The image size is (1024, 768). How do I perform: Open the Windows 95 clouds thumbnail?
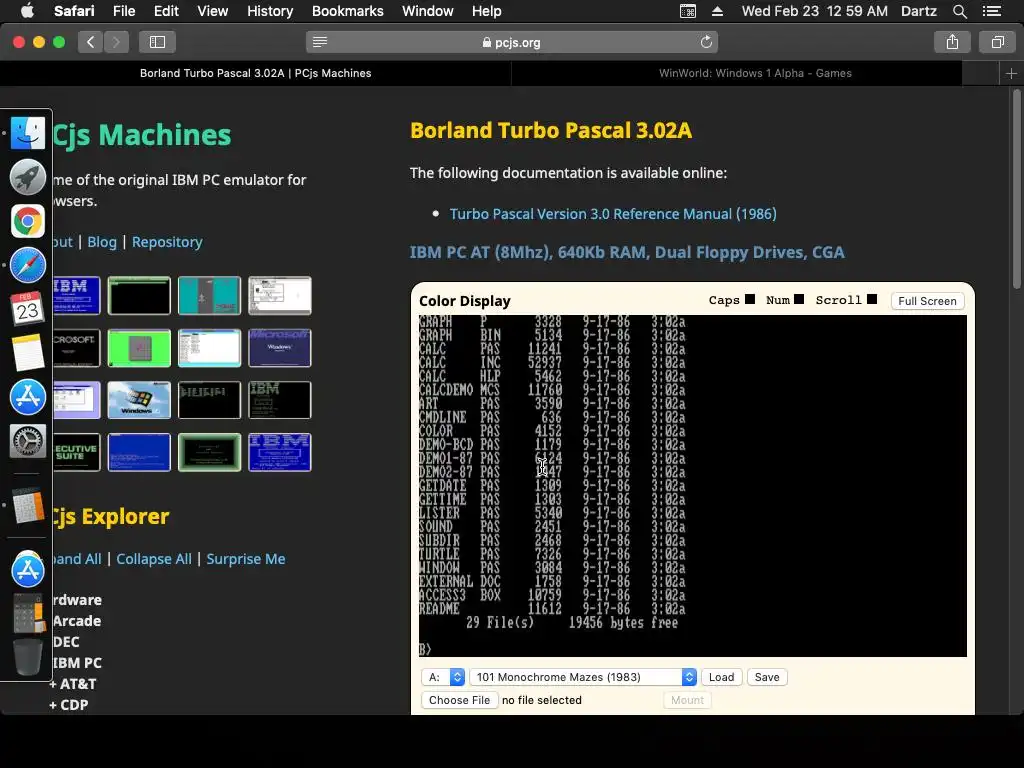tap(139, 400)
